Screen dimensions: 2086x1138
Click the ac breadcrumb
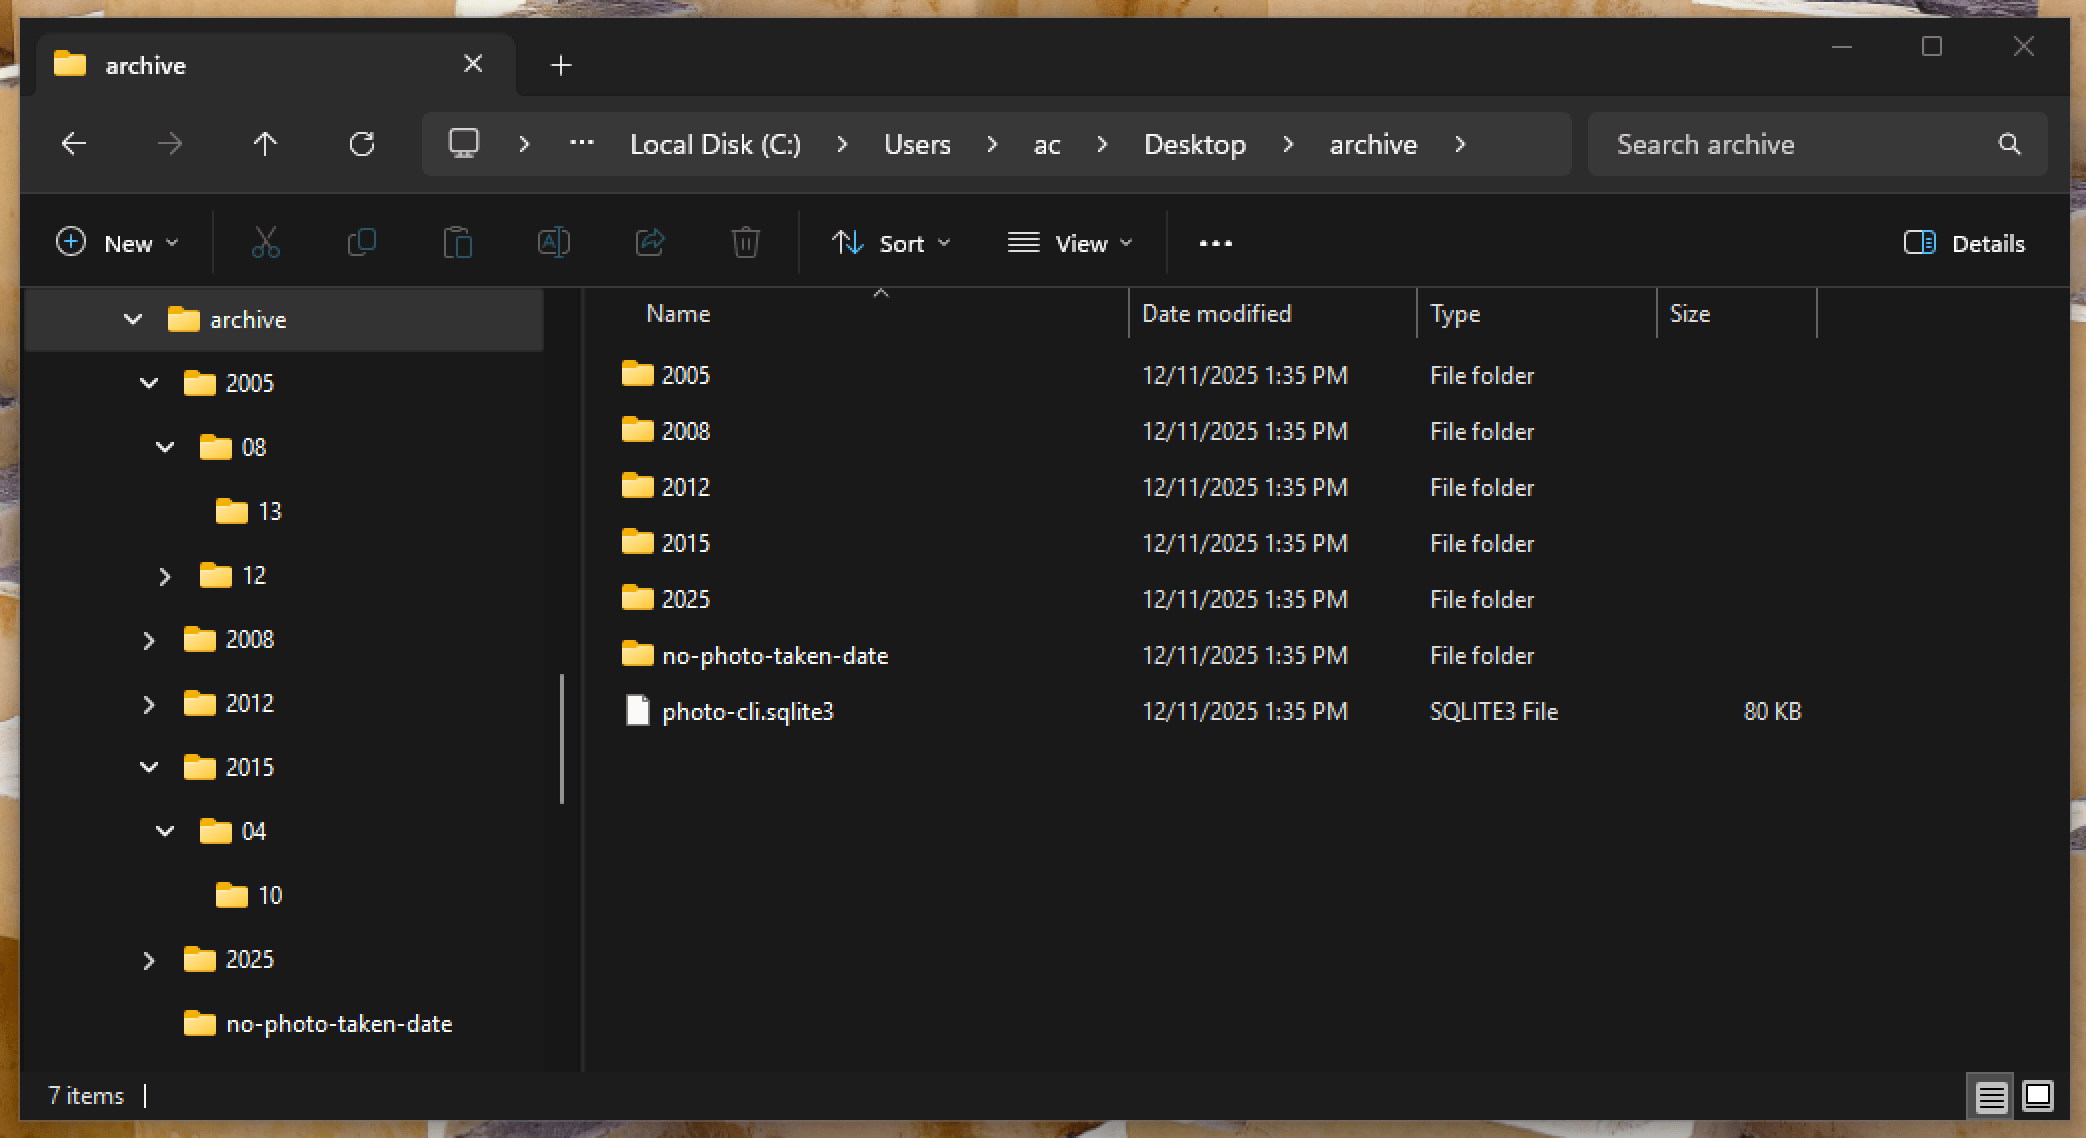click(1047, 145)
